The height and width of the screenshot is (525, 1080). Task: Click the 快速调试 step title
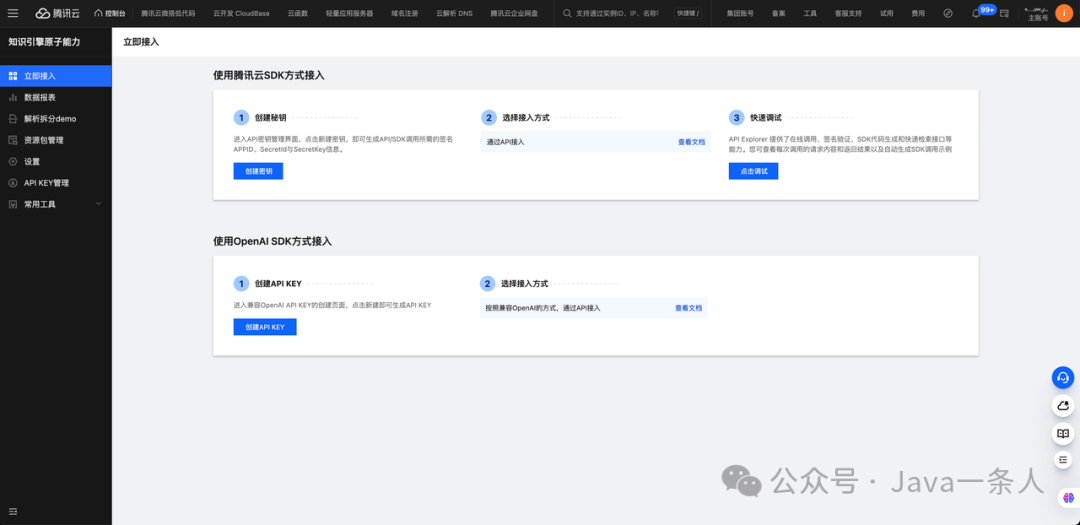[x=765, y=118]
